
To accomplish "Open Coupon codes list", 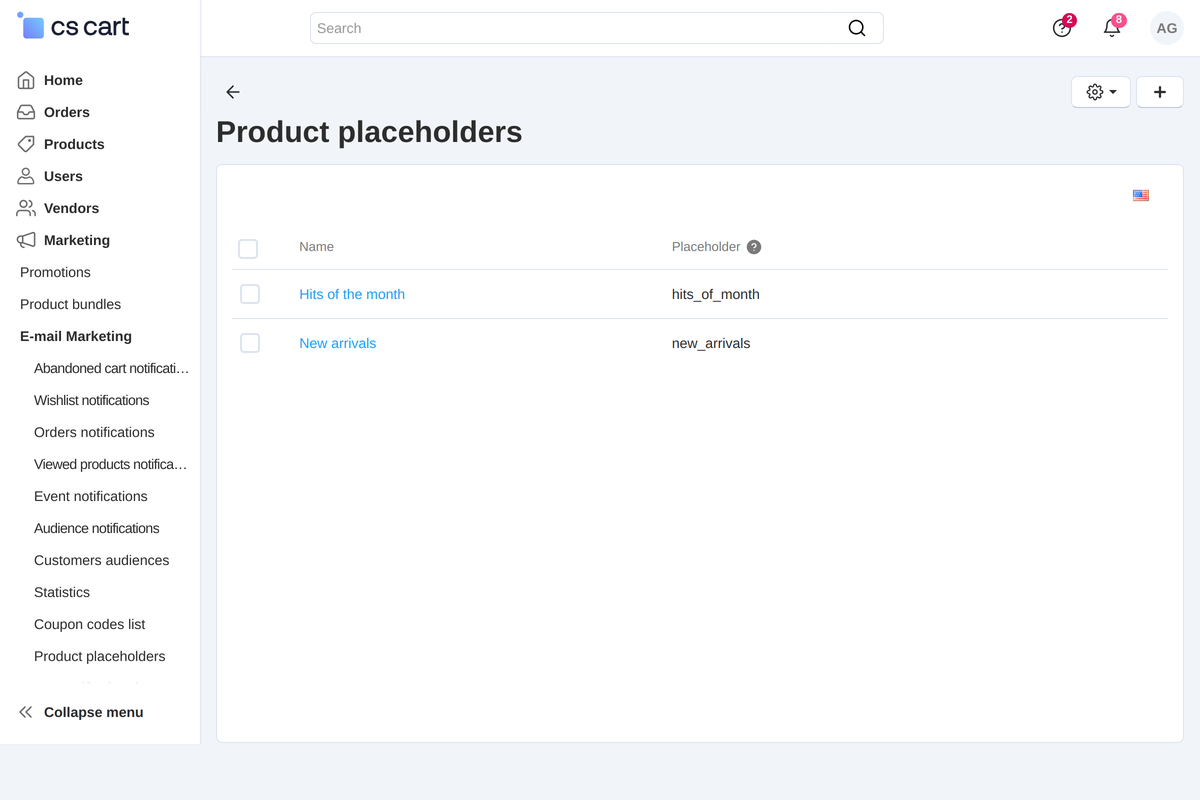I will (89, 624).
